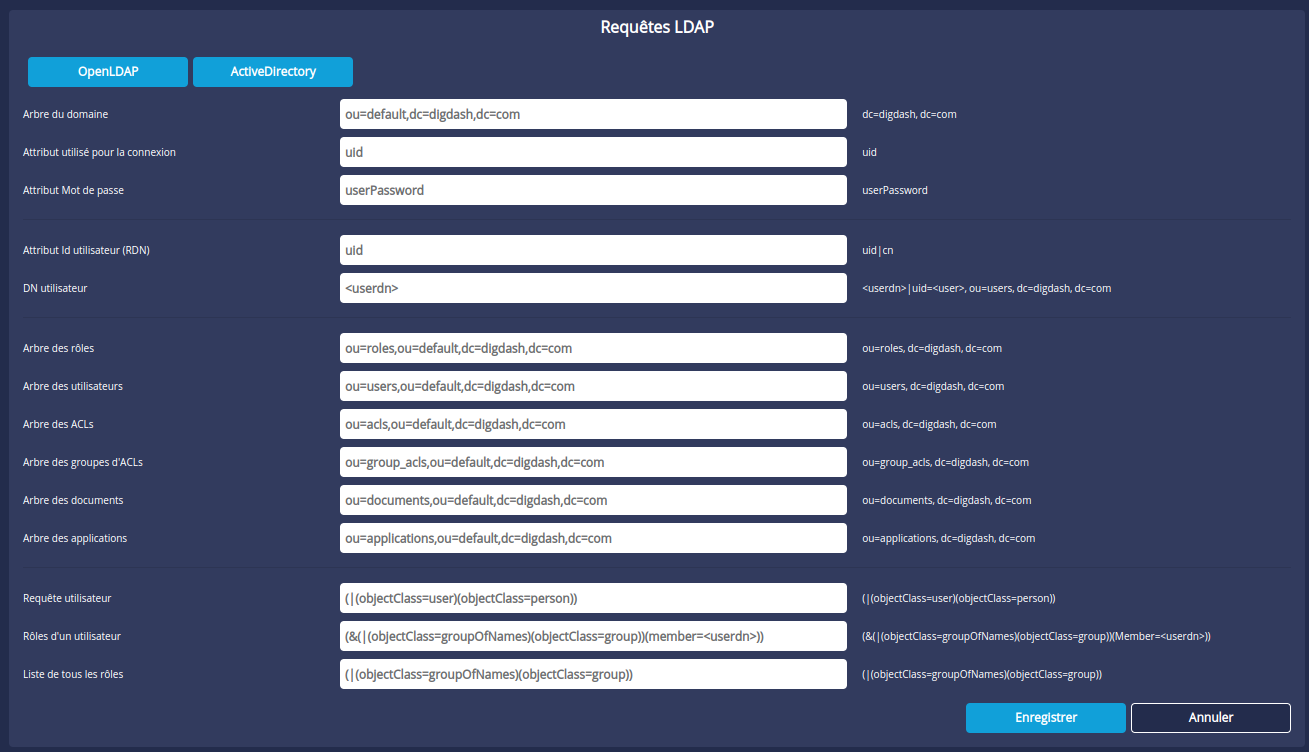Click the Arbre des utilisateurs input
The height and width of the screenshot is (752, 1309).
coord(593,385)
